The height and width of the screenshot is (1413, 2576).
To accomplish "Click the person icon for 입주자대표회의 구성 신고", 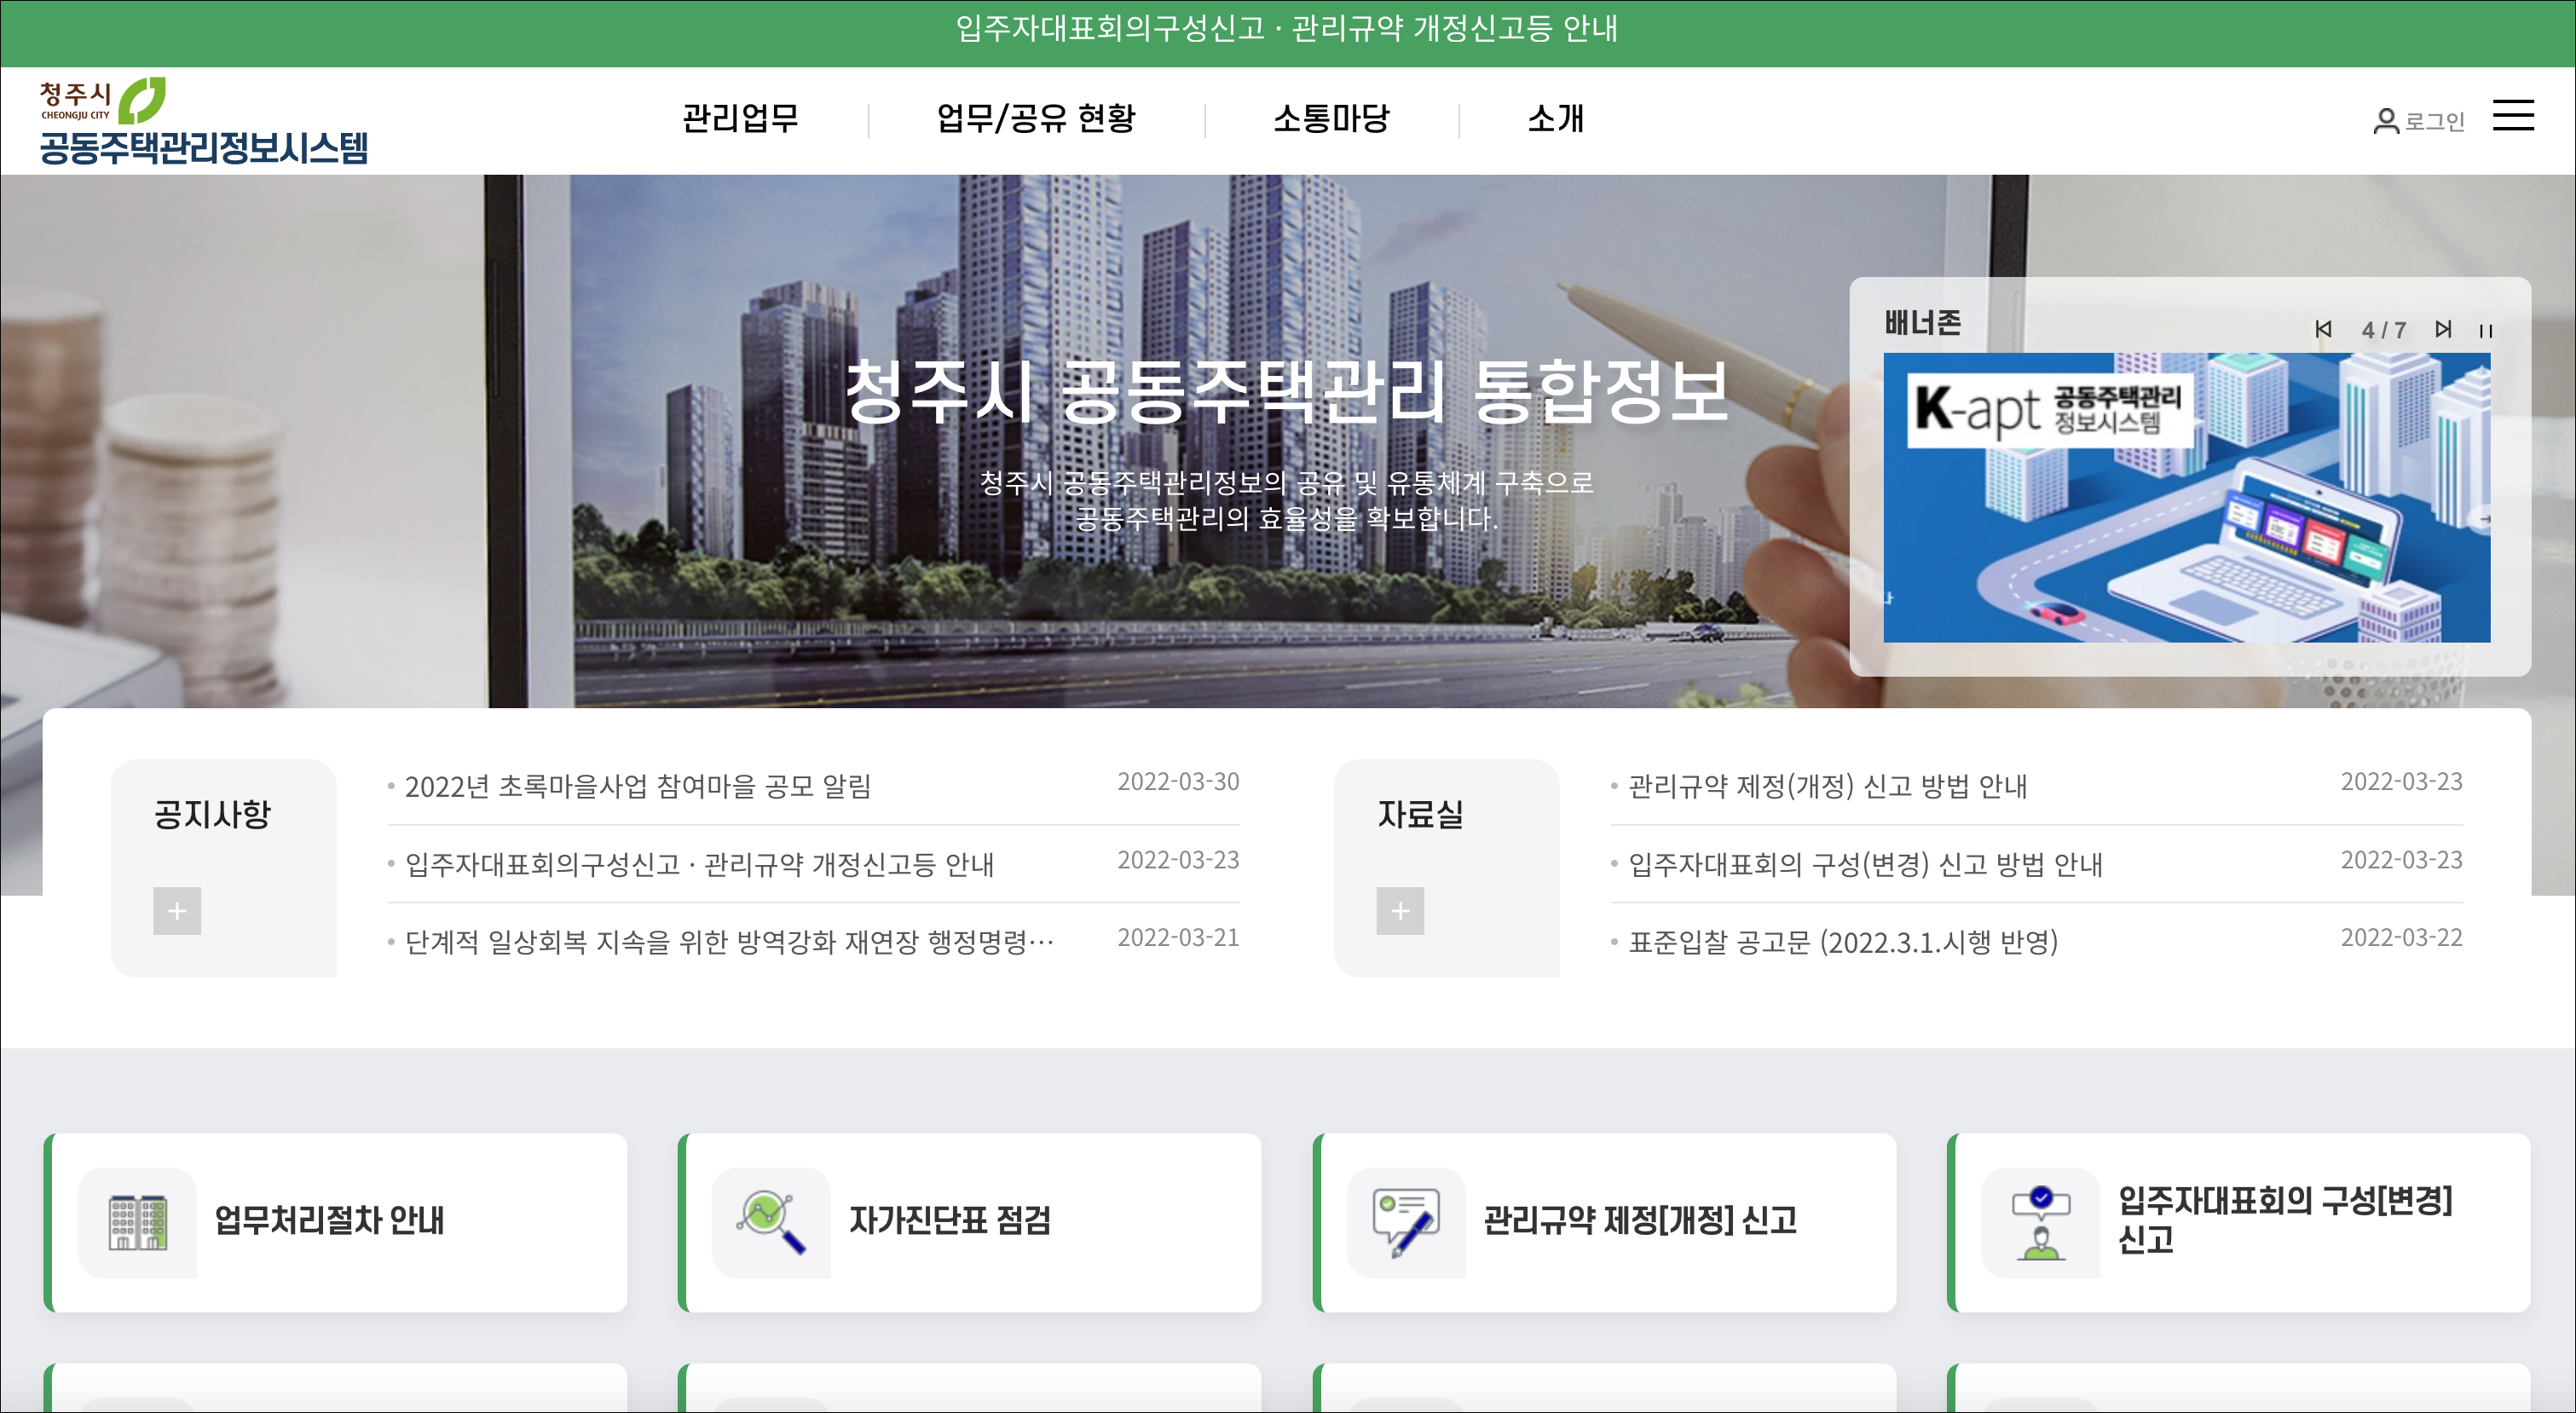I will pyautogui.click(x=2040, y=1222).
